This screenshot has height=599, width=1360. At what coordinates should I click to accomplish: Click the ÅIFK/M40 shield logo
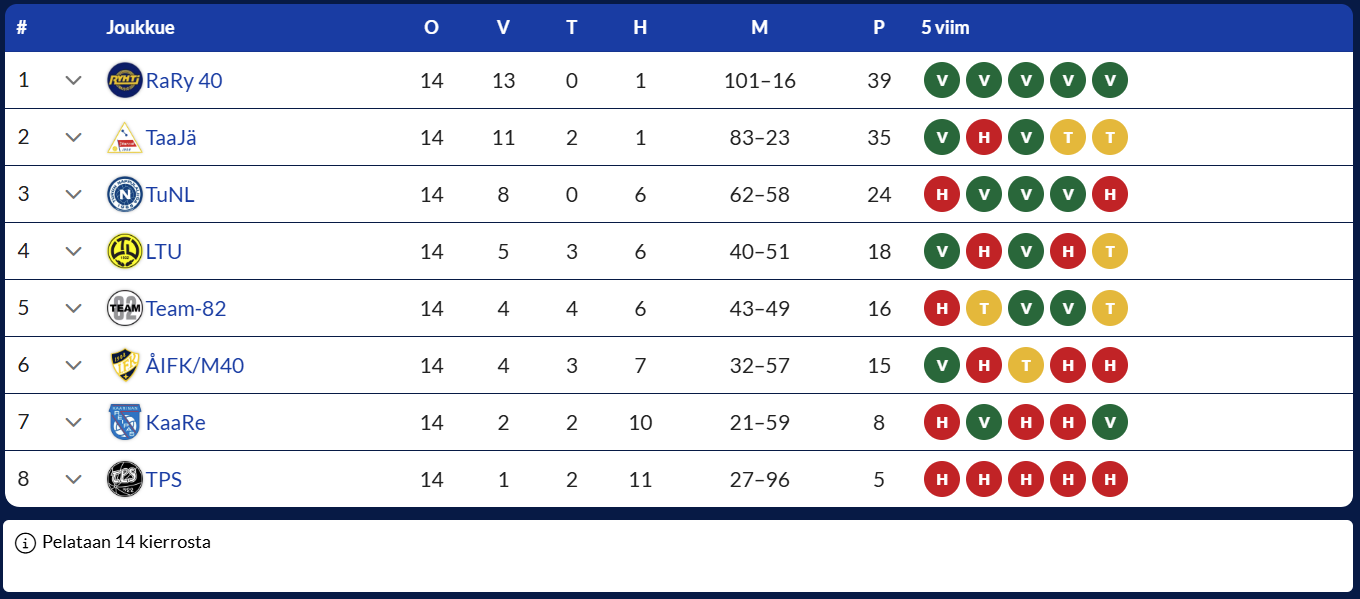coord(125,365)
